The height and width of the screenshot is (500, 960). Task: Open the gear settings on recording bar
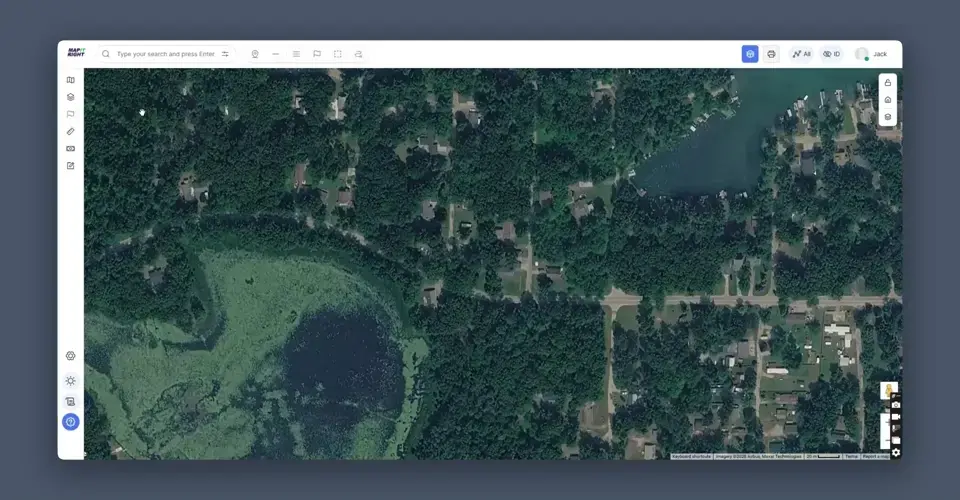(896, 453)
